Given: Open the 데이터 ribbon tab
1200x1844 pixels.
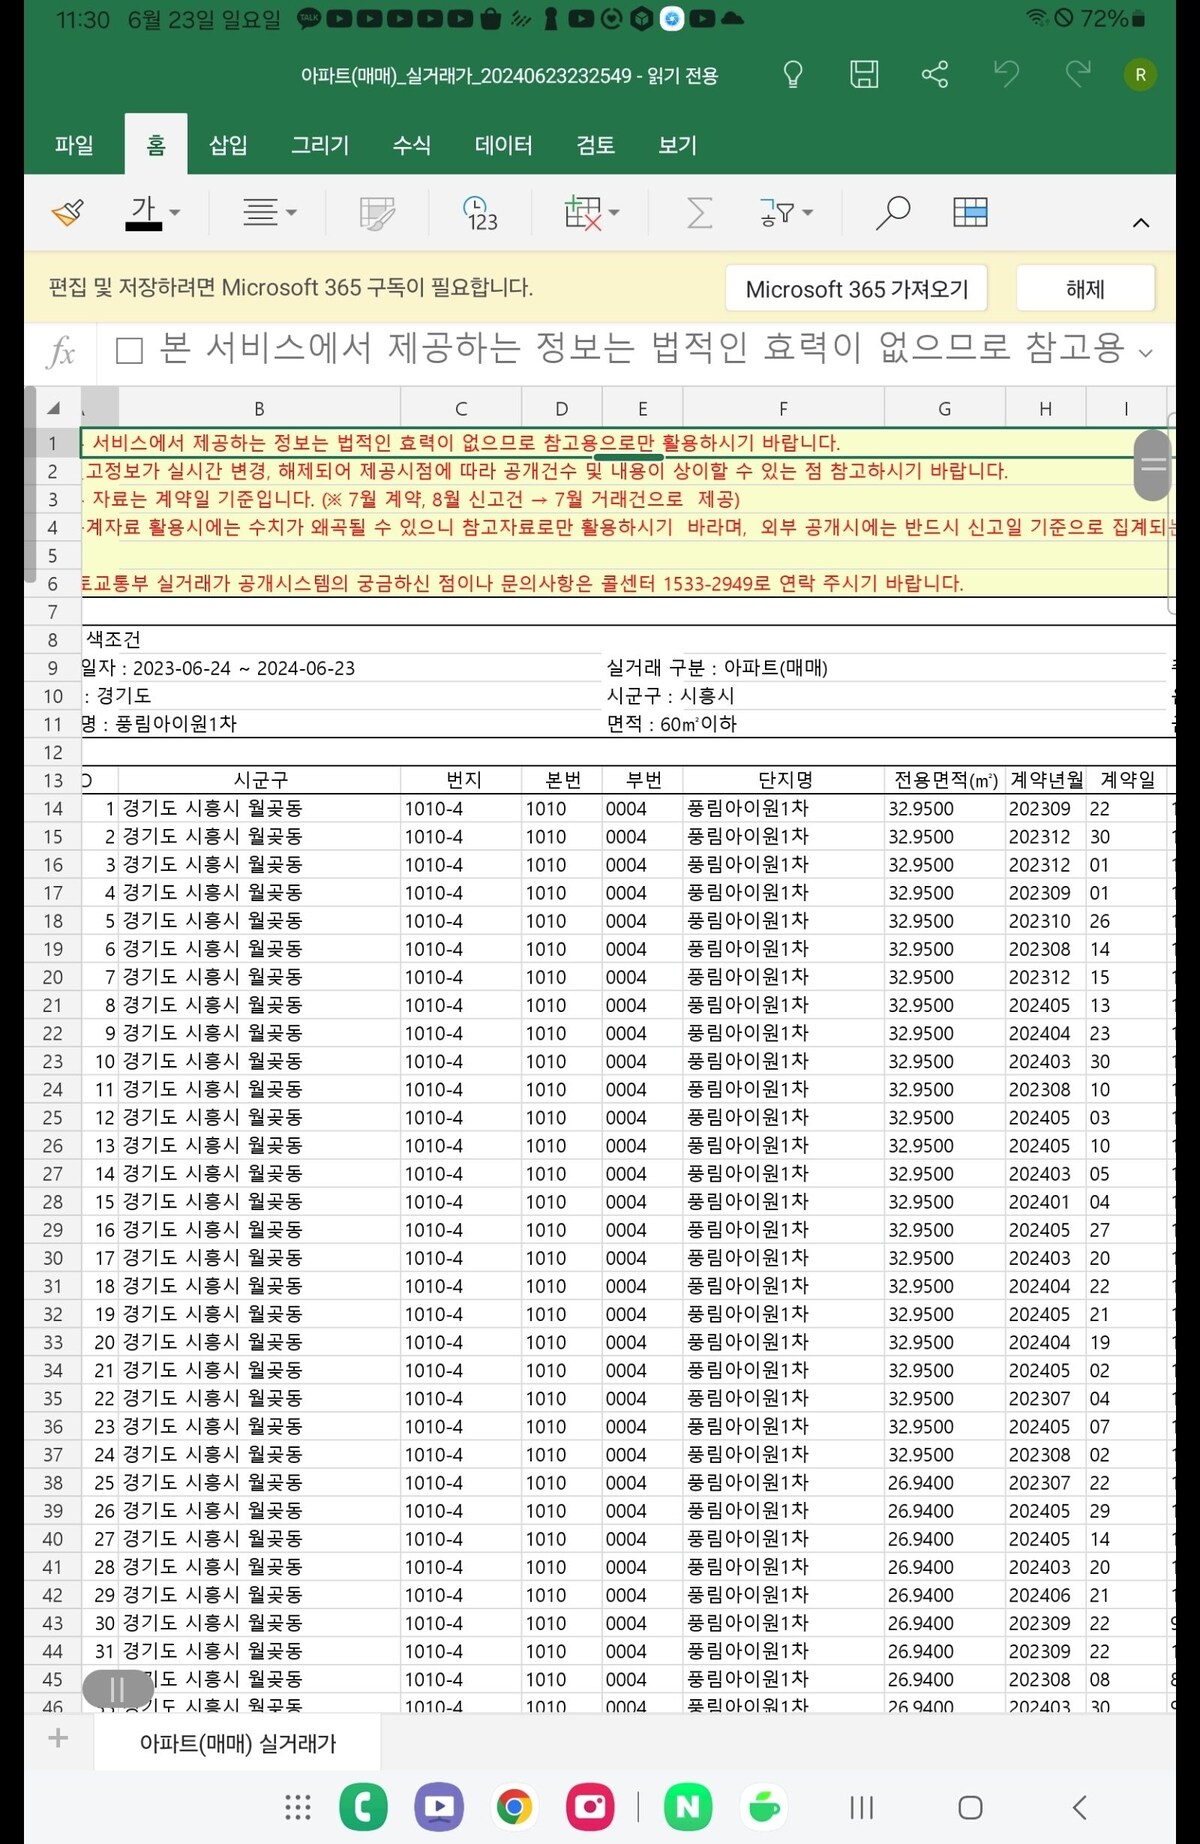Looking at the screenshot, I should pos(503,145).
